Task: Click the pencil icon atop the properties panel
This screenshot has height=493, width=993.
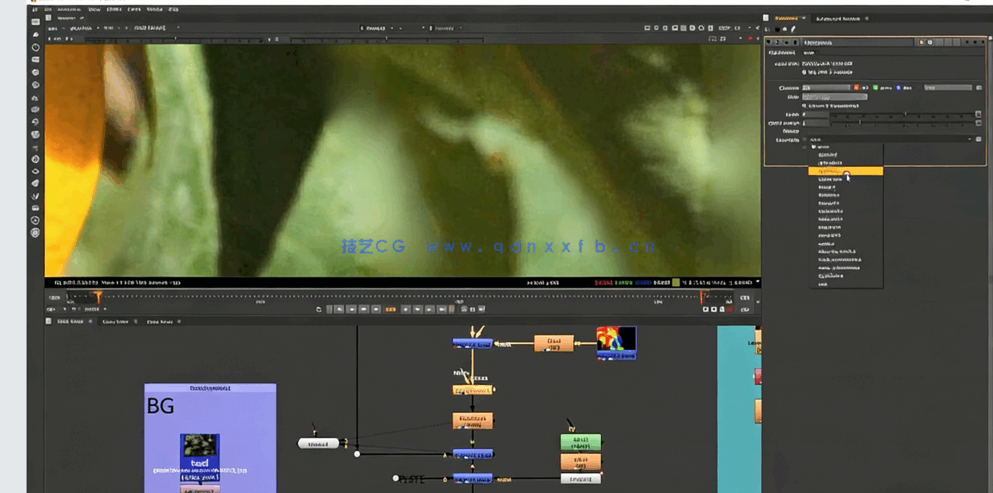Action: pos(794,29)
